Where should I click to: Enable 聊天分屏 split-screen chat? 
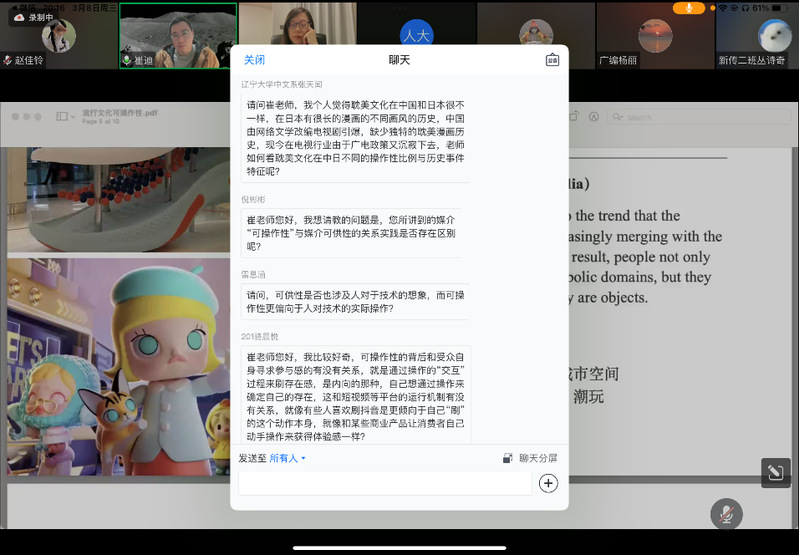pos(530,458)
